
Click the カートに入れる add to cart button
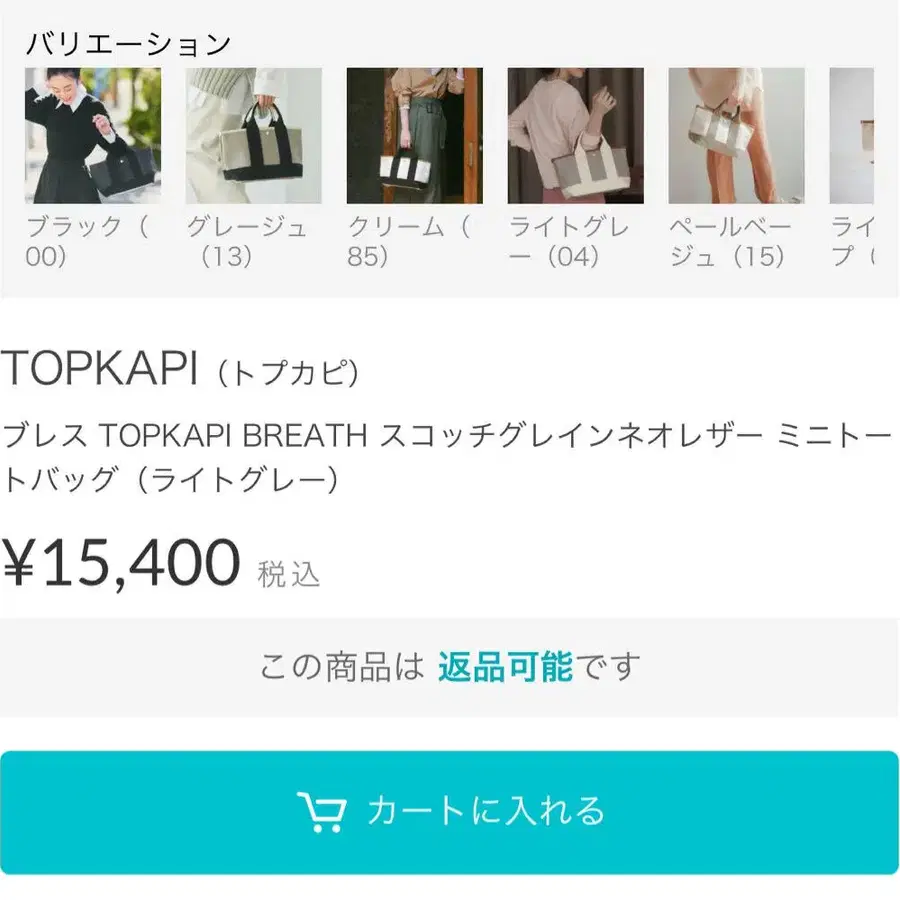(449, 812)
